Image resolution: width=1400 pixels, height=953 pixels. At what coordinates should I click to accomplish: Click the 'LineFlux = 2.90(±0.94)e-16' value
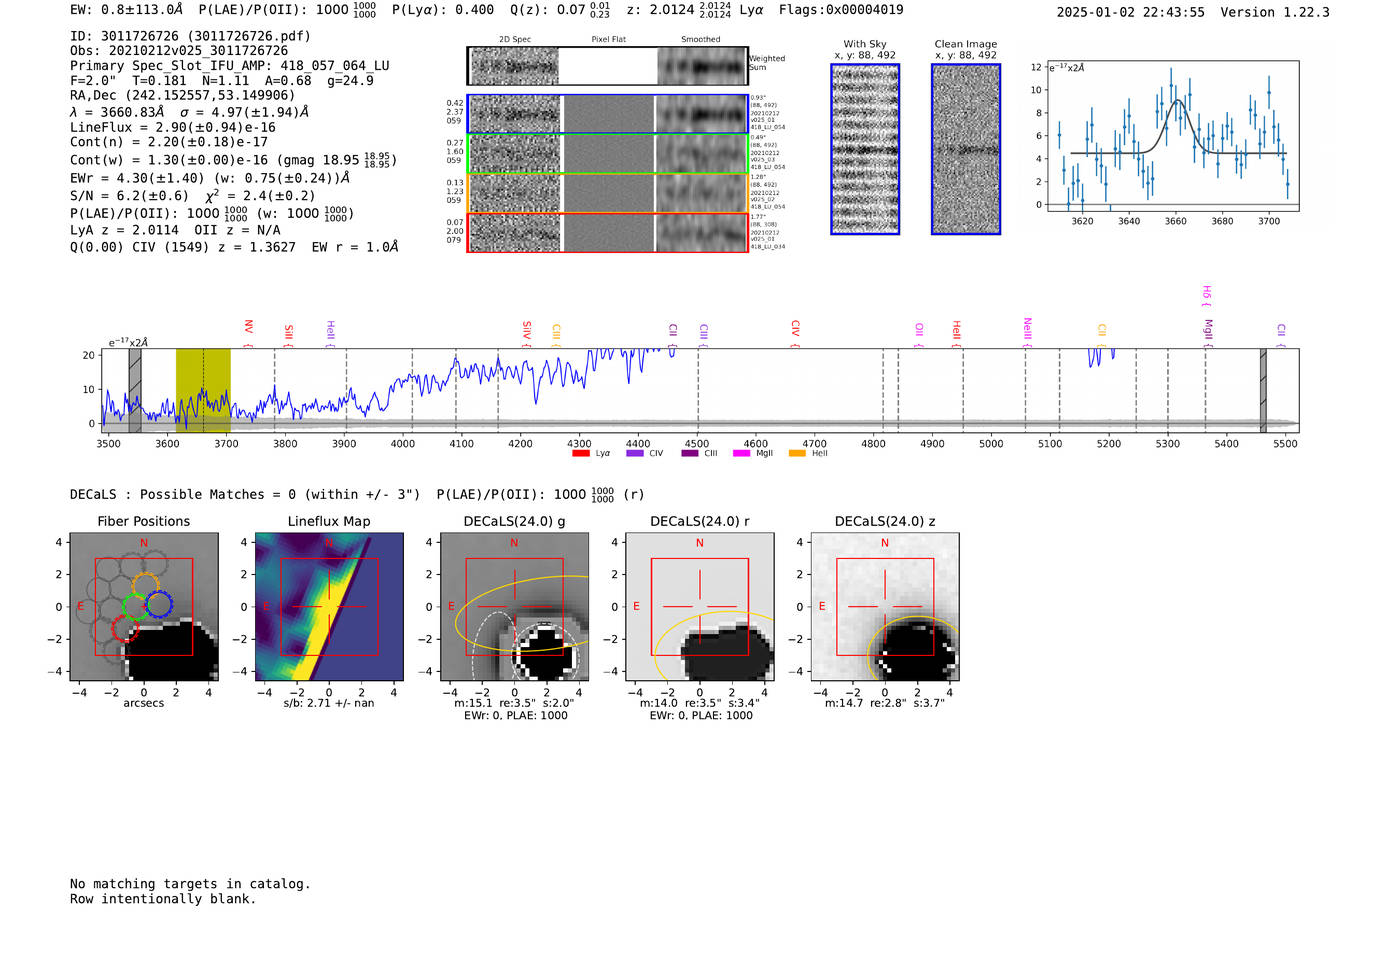point(173,127)
